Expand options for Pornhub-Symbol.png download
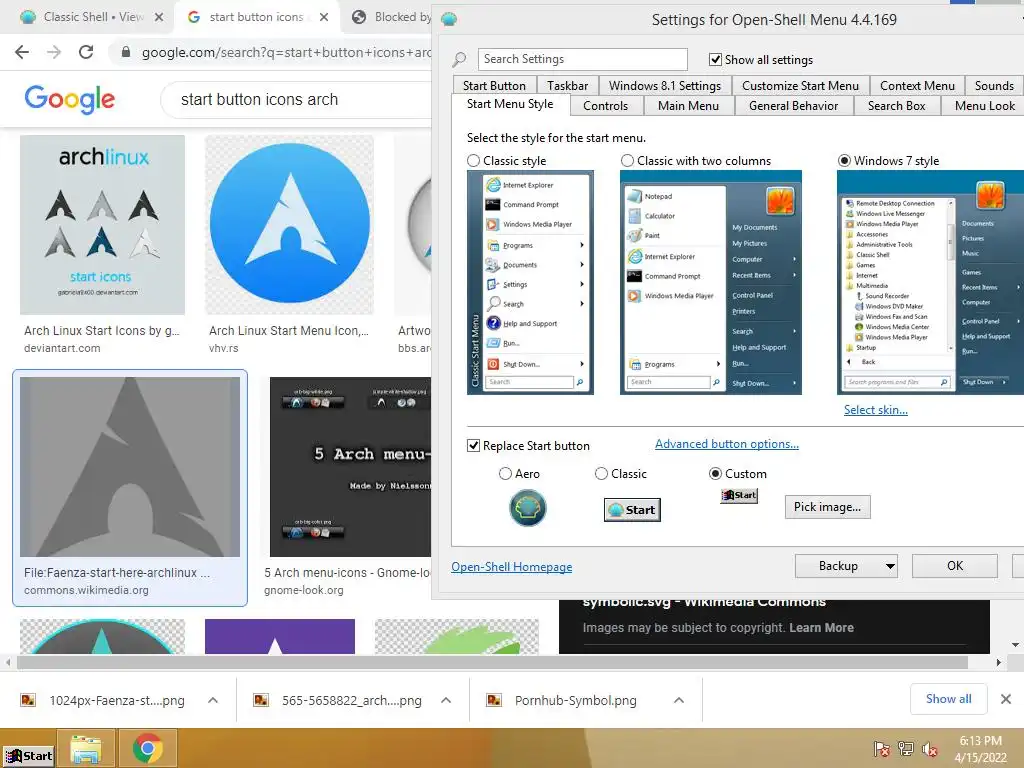 [679, 700]
